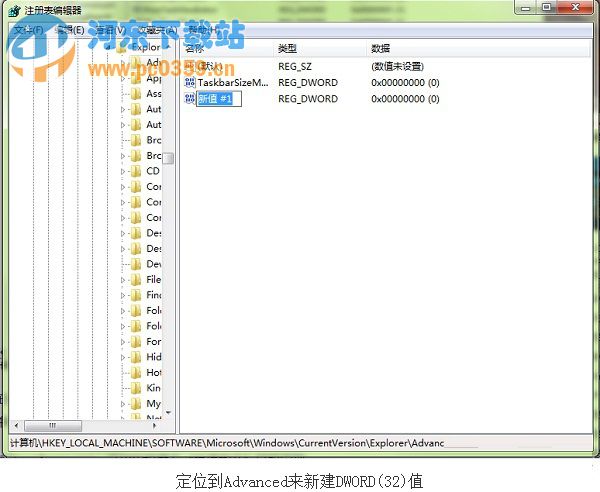This screenshot has width=600, height=492.
Task: Click the folder icon of CD key
Action: [136, 171]
